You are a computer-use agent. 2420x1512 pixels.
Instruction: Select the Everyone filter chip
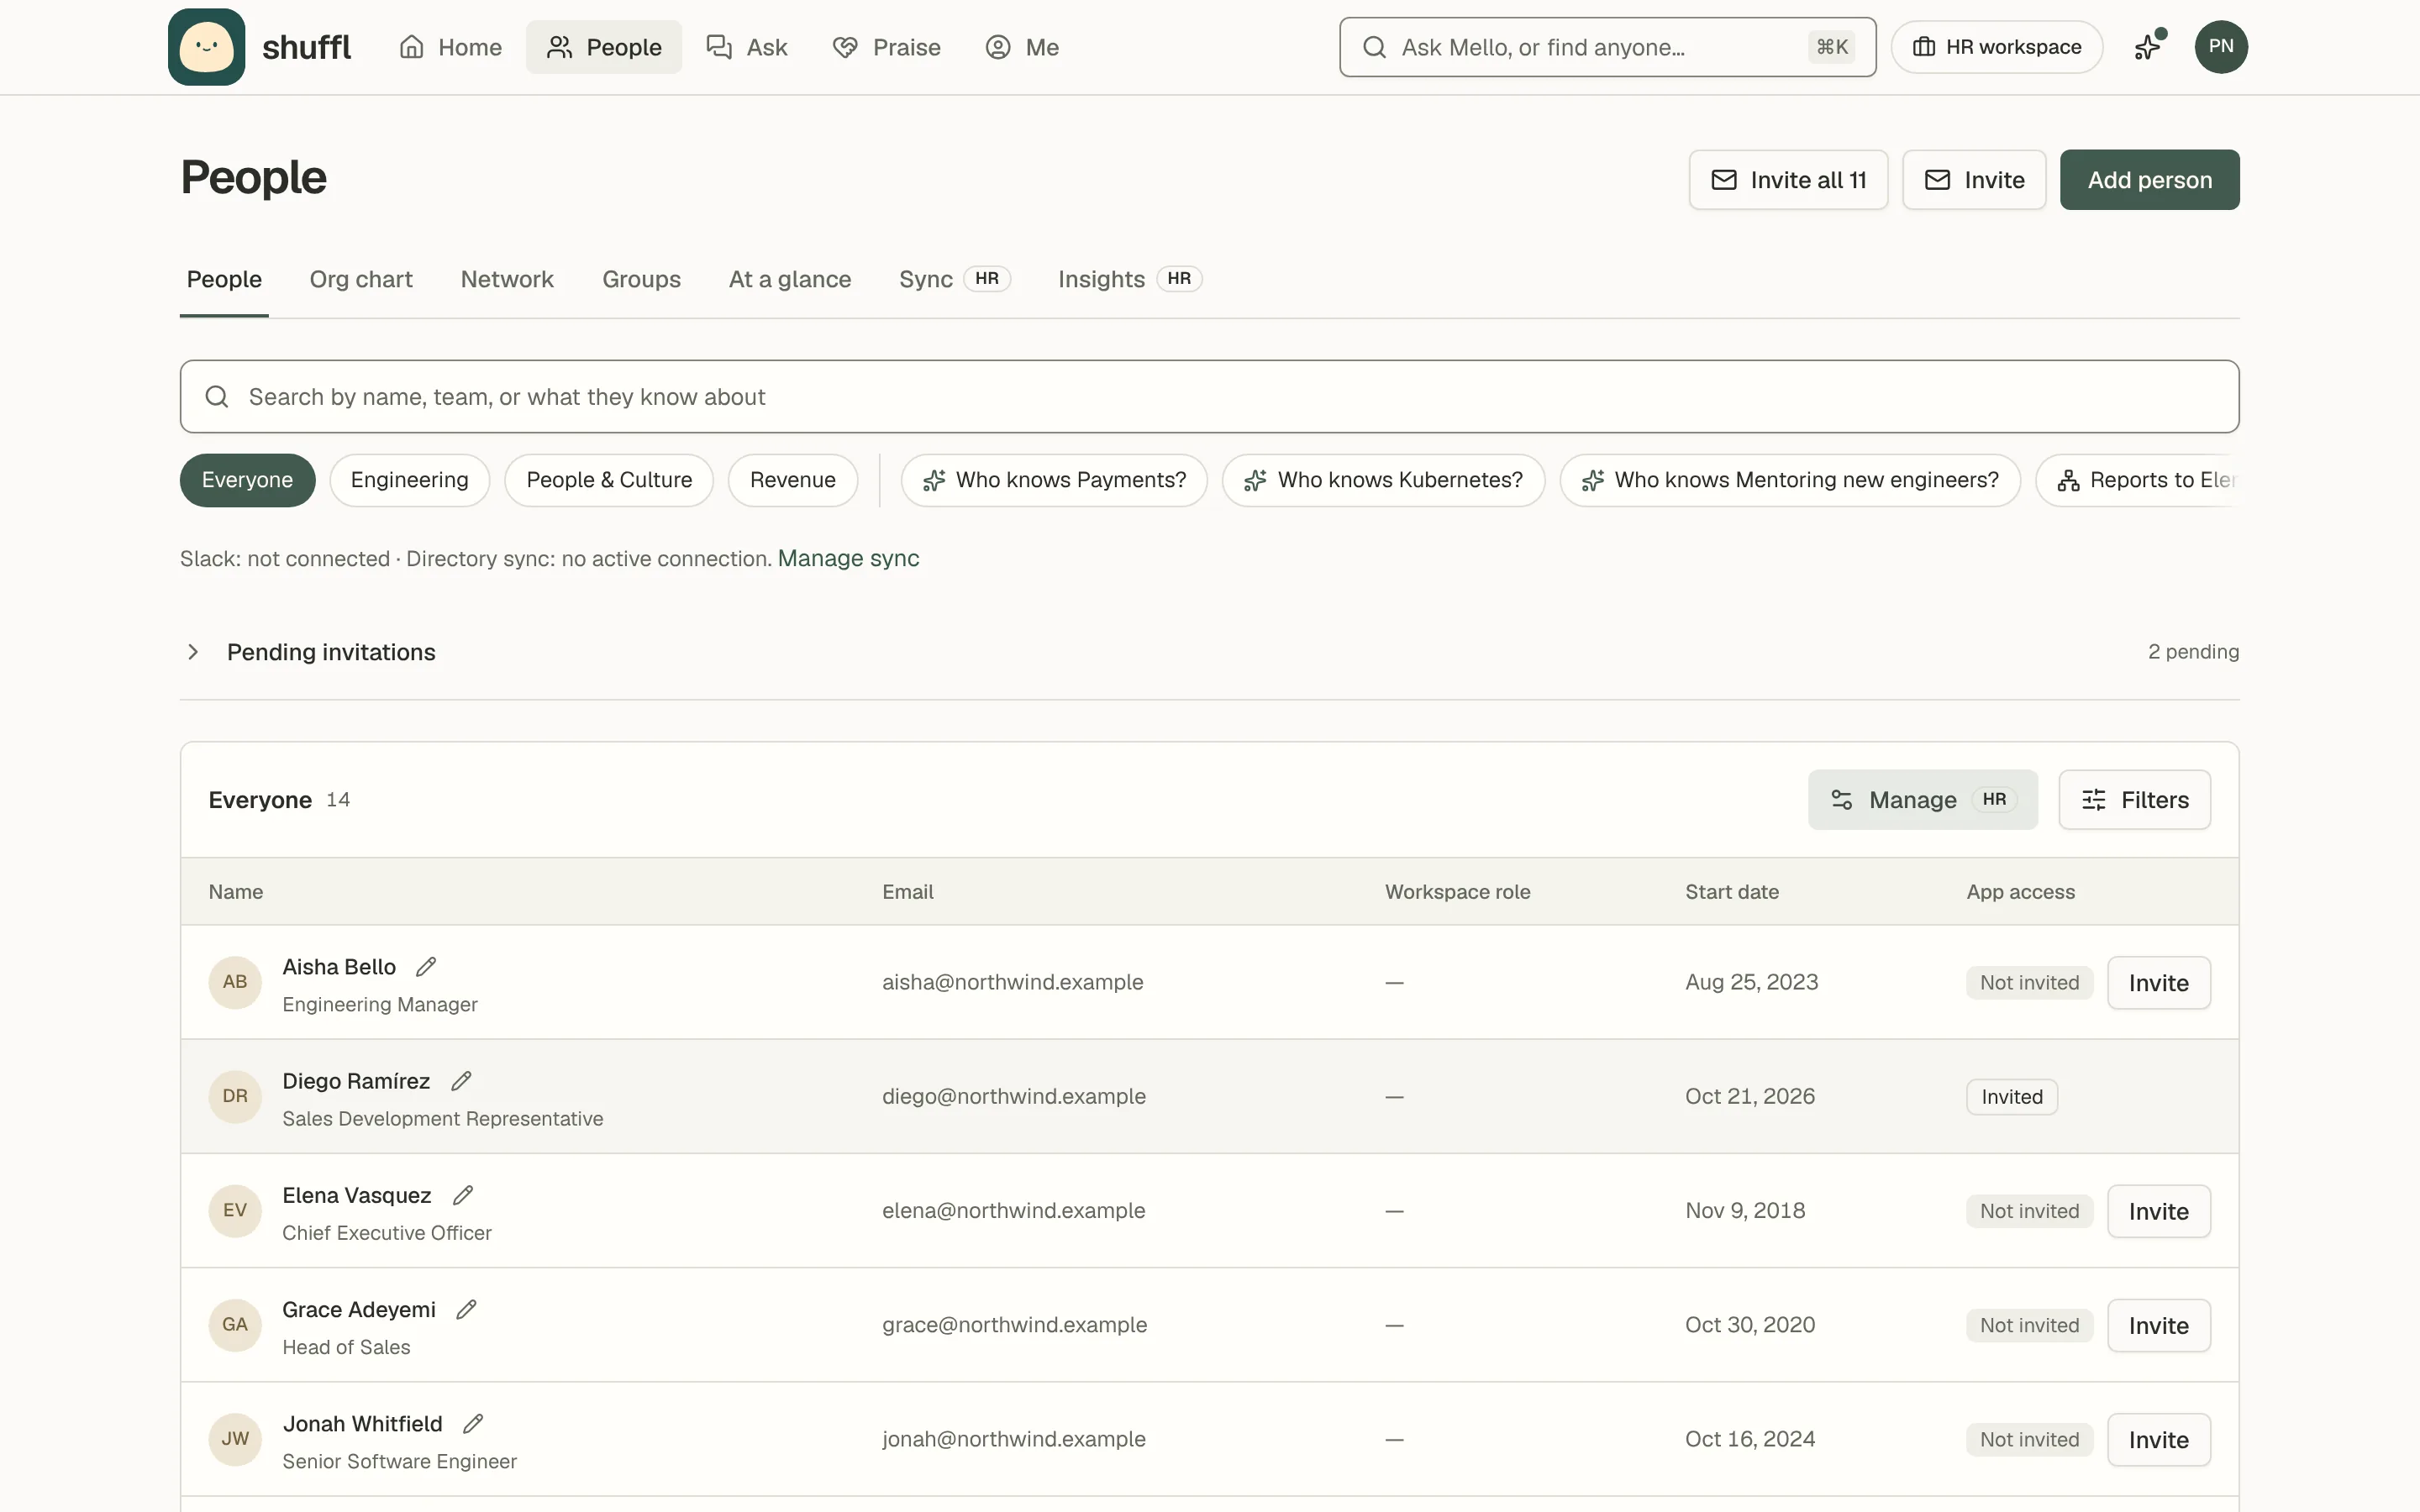click(x=247, y=480)
